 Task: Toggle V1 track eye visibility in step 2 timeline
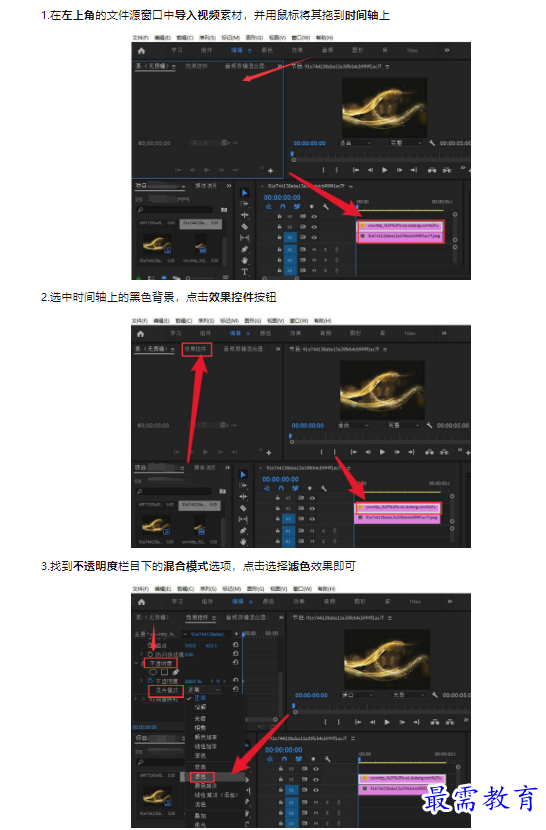[312, 519]
